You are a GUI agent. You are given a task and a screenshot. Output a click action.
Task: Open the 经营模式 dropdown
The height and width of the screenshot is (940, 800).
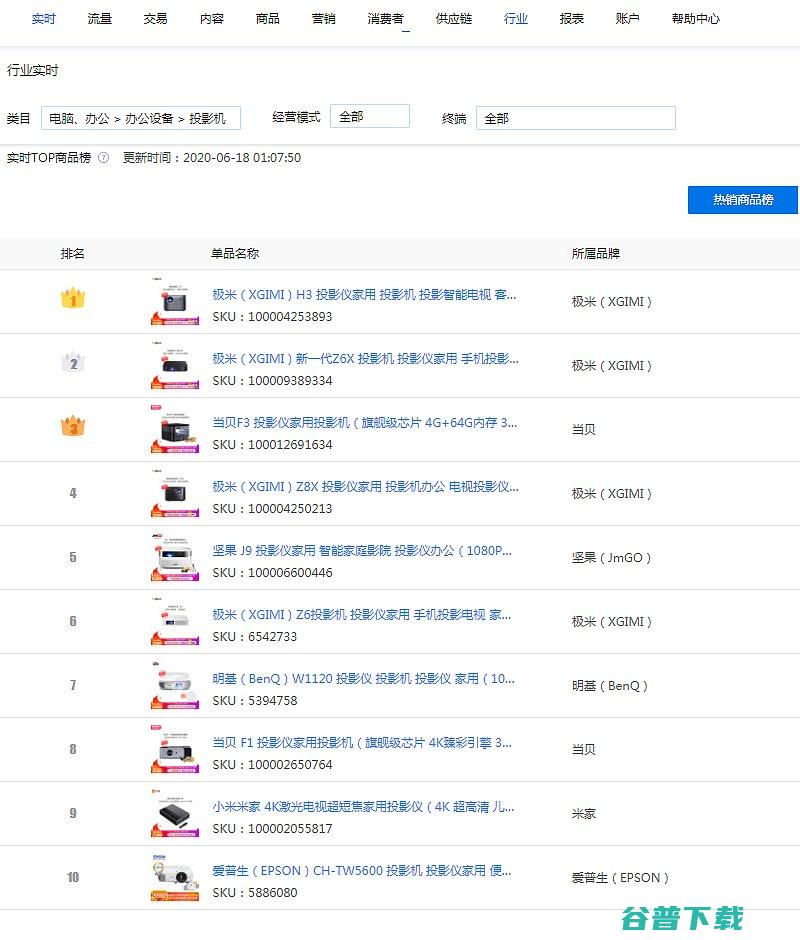pyautogui.click(x=370, y=116)
